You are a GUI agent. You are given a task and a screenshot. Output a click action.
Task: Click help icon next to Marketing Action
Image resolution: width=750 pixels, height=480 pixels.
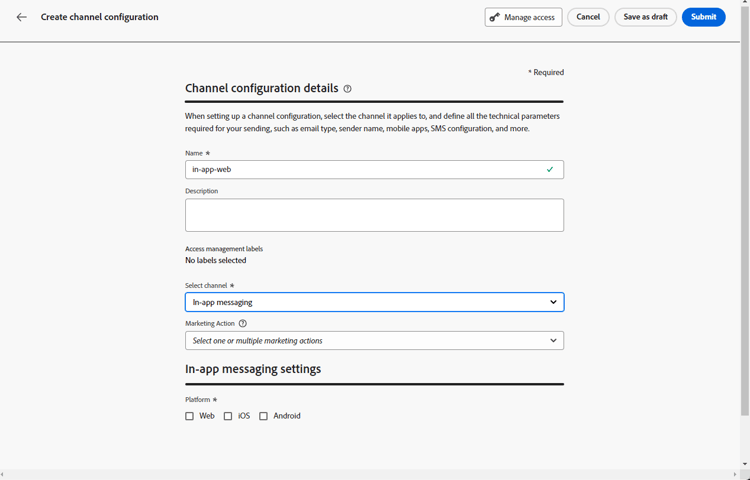(x=243, y=324)
